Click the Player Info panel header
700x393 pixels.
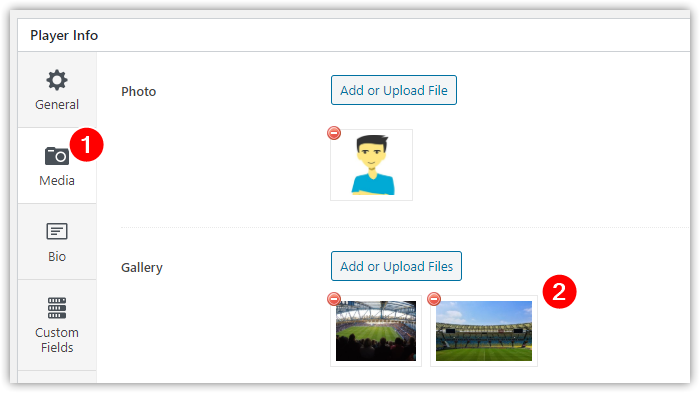tap(64, 35)
